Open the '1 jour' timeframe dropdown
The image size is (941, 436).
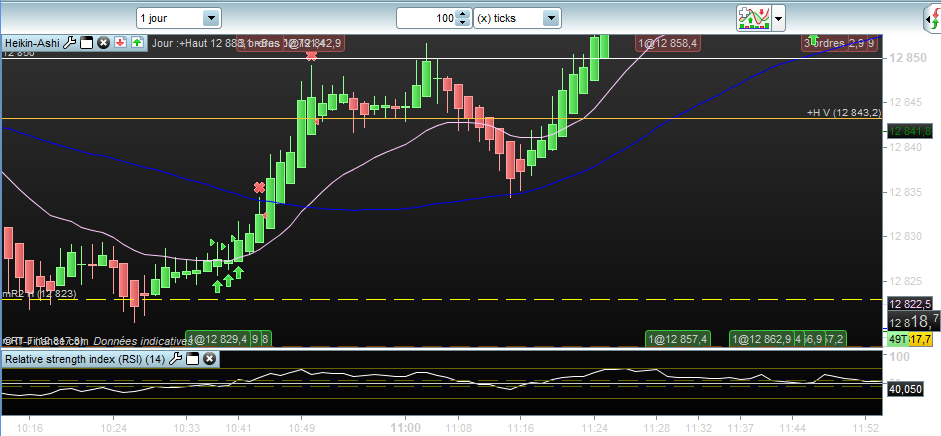[179, 19]
